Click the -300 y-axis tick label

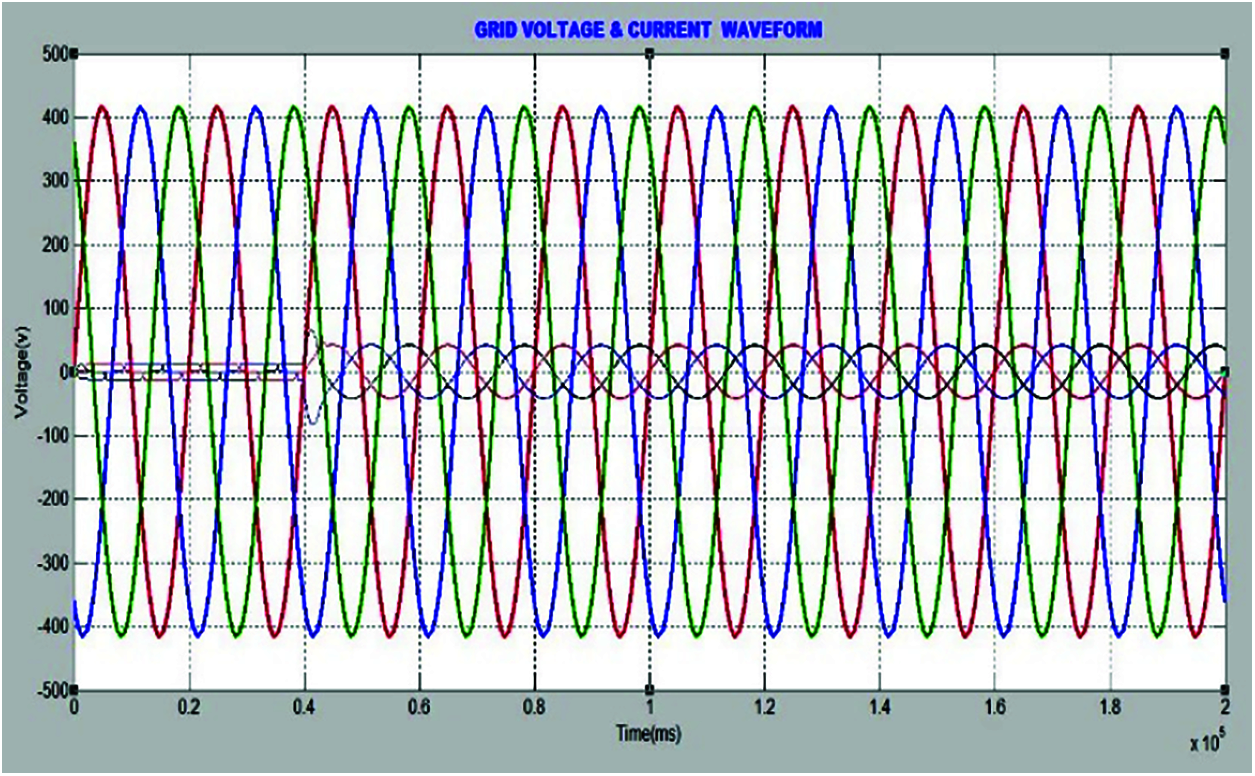click(x=48, y=563)
